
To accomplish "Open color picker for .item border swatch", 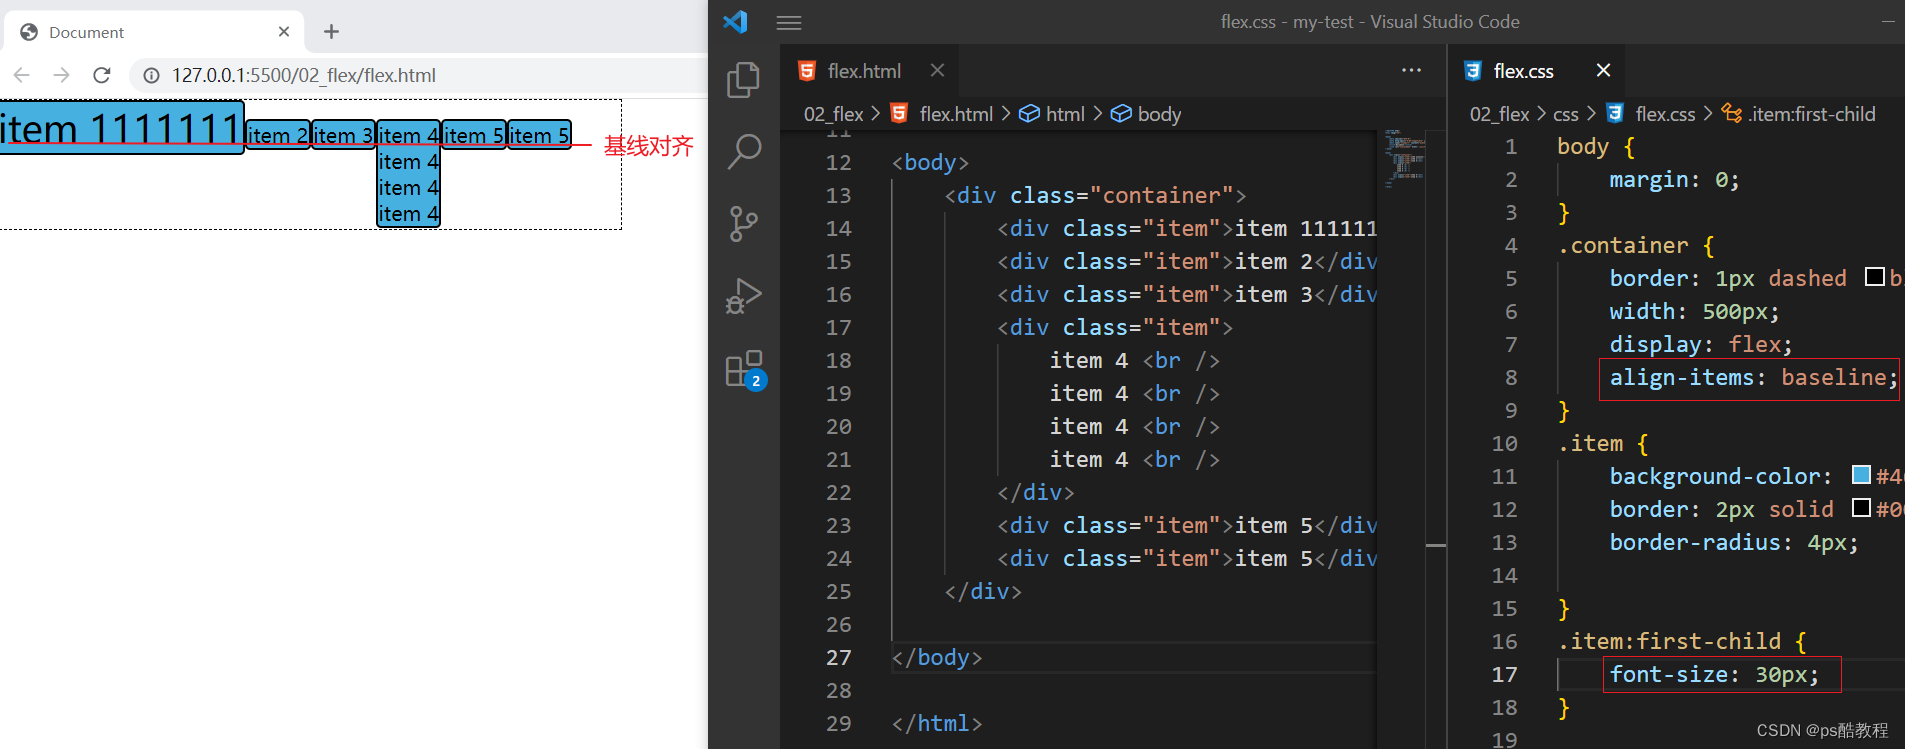I will [1861, 508].
